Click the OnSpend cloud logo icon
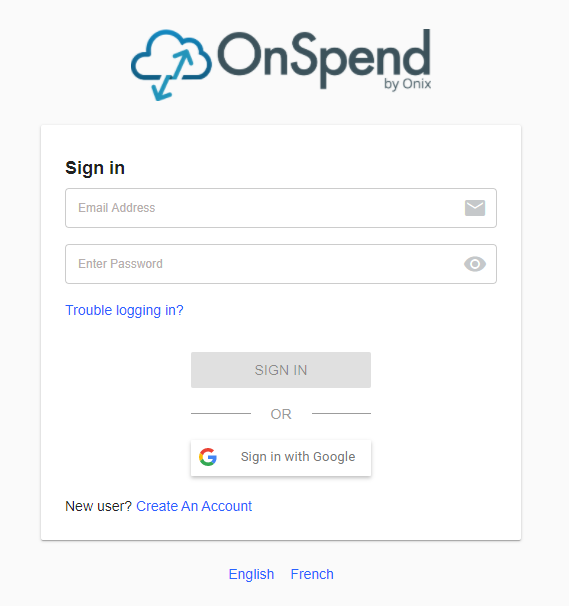This screenshot has width=569, height=606. pyautogui.click(x=171, y=65)
